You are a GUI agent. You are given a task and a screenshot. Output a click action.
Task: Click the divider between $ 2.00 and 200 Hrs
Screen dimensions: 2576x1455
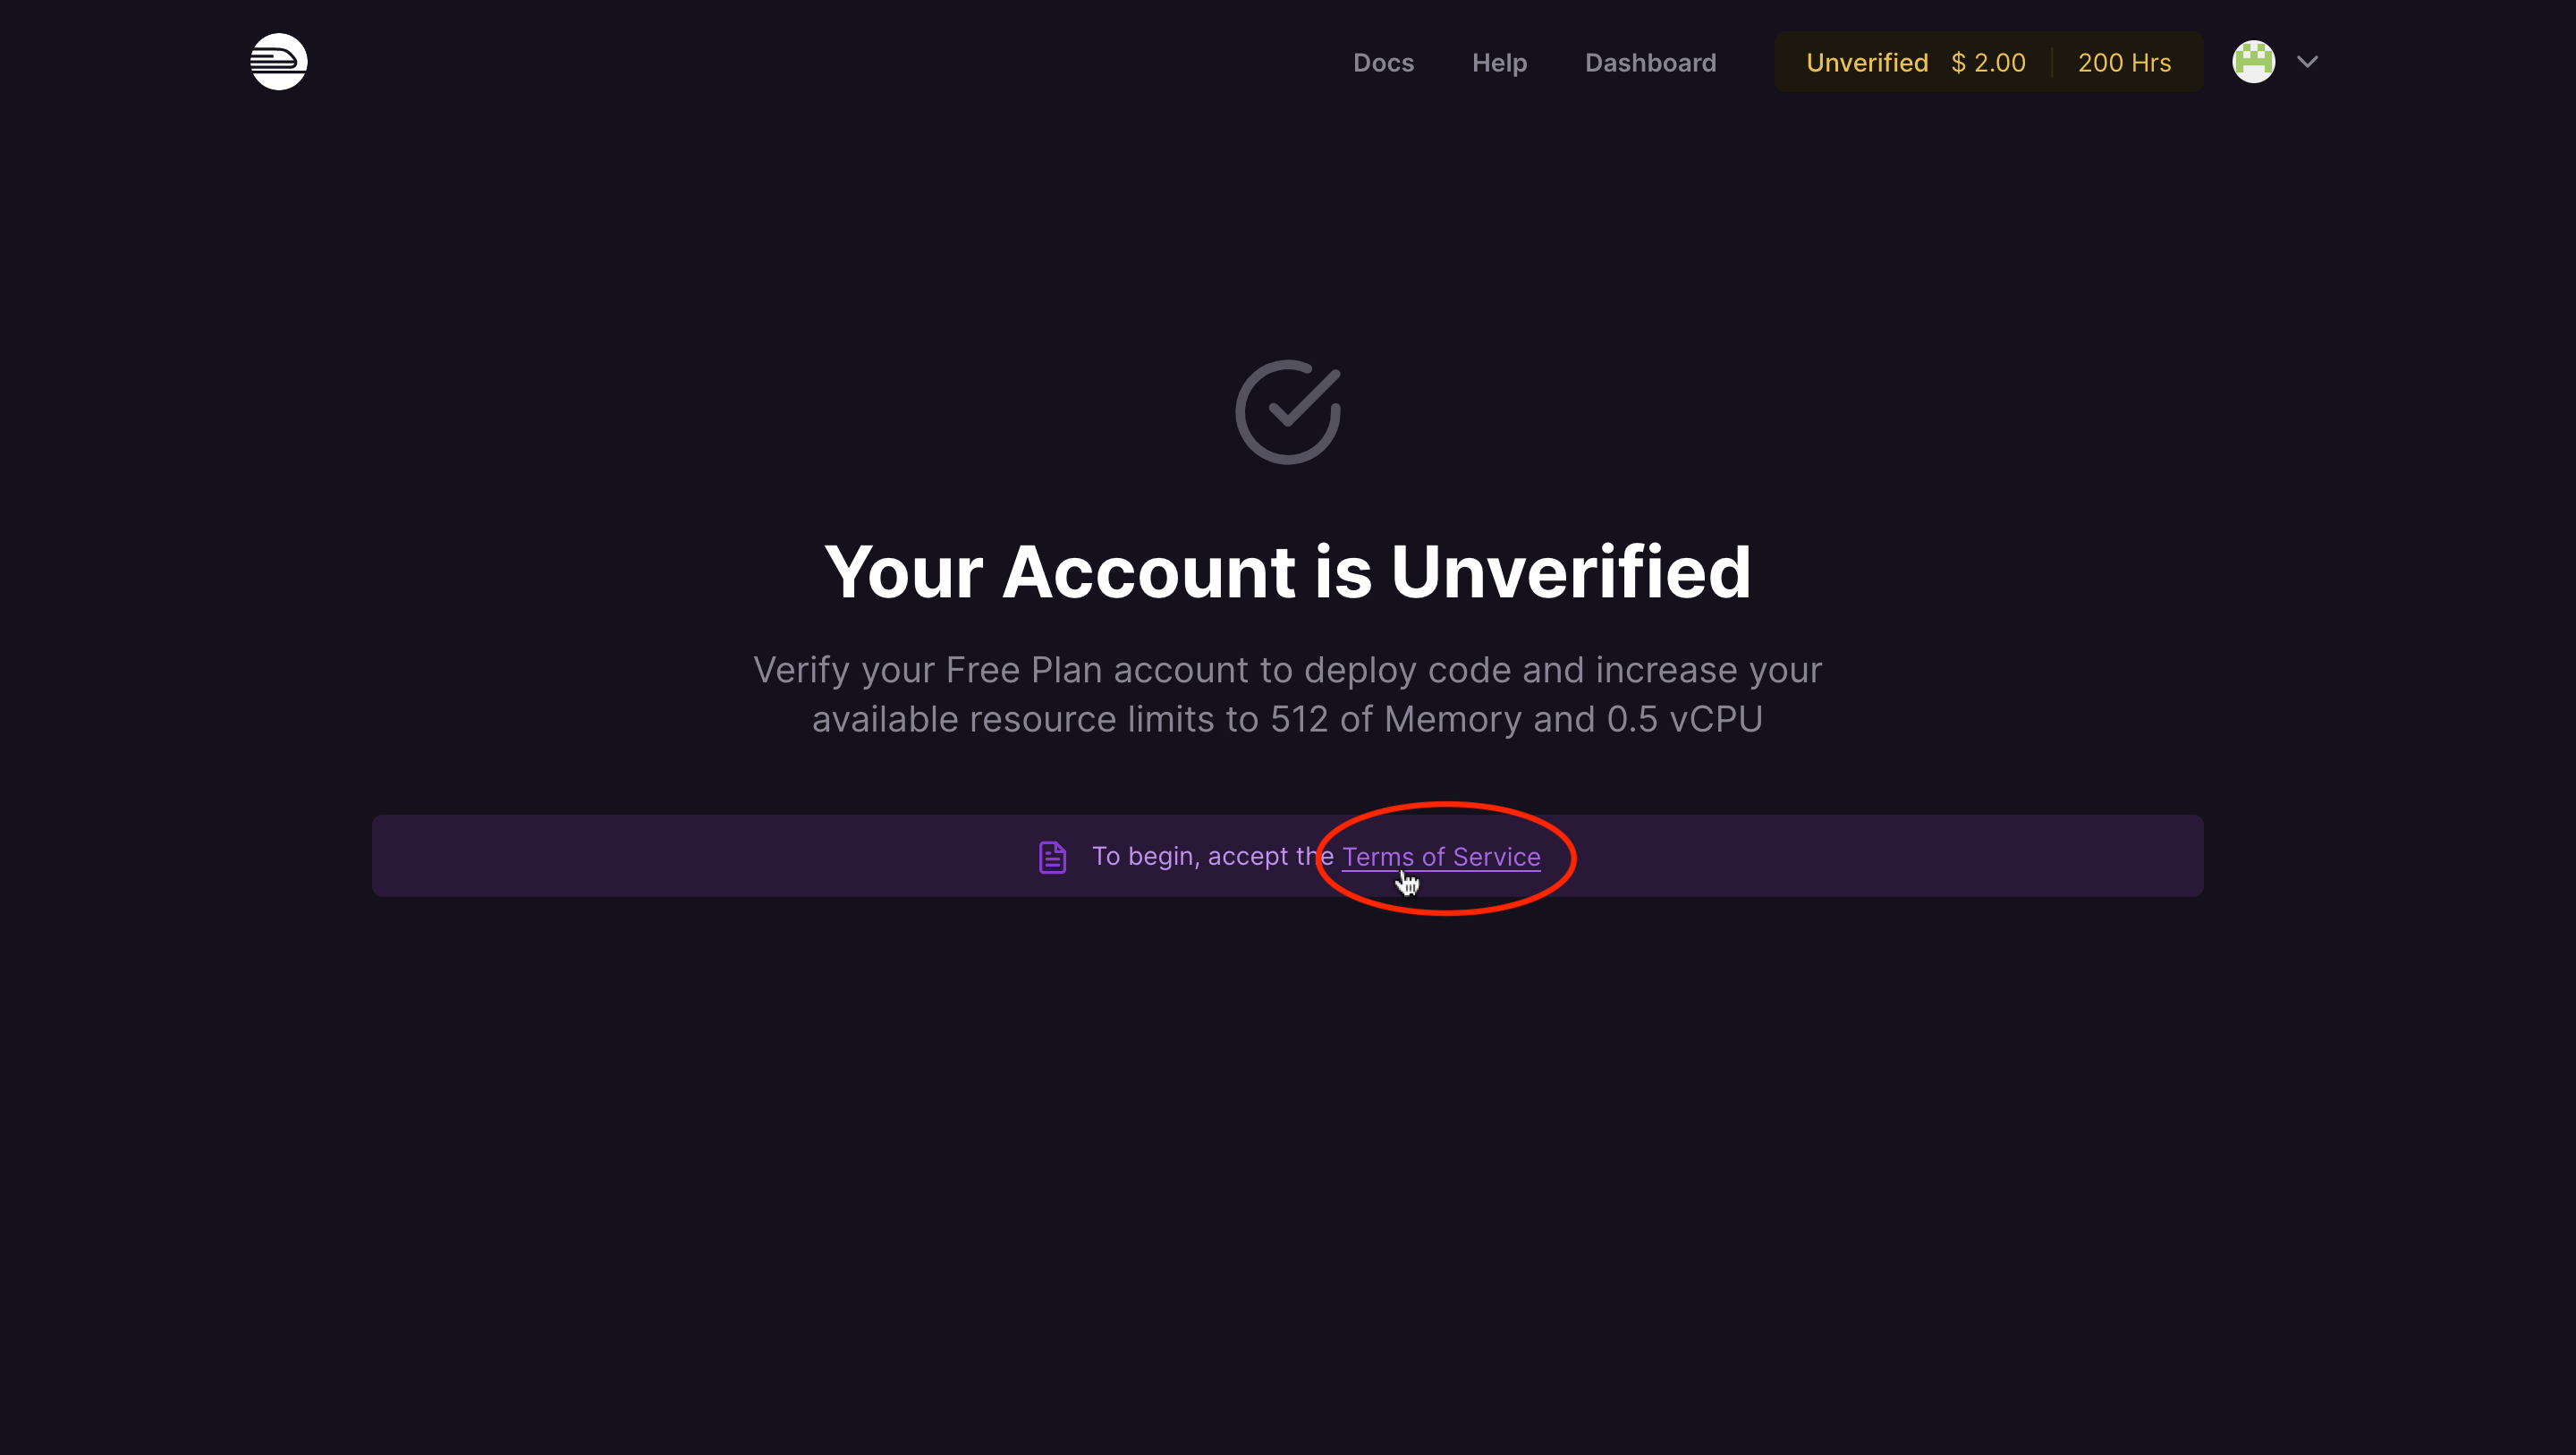[2054, 61]
